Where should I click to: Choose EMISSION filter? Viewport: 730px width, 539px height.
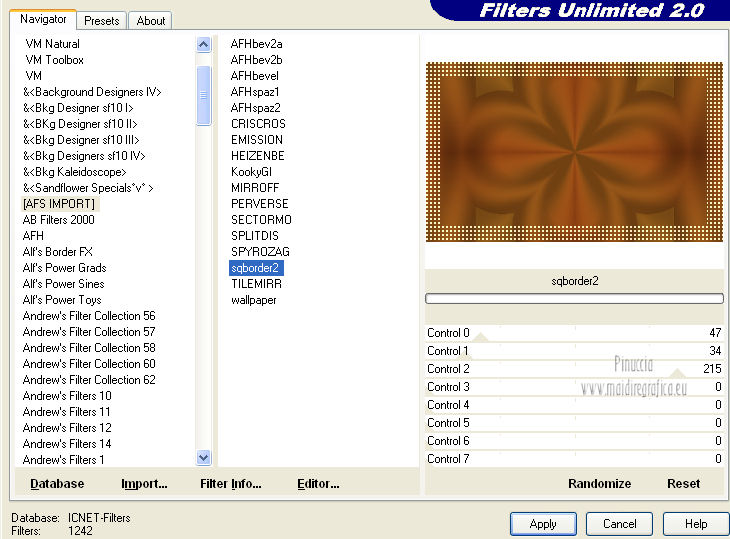(257, 140)
